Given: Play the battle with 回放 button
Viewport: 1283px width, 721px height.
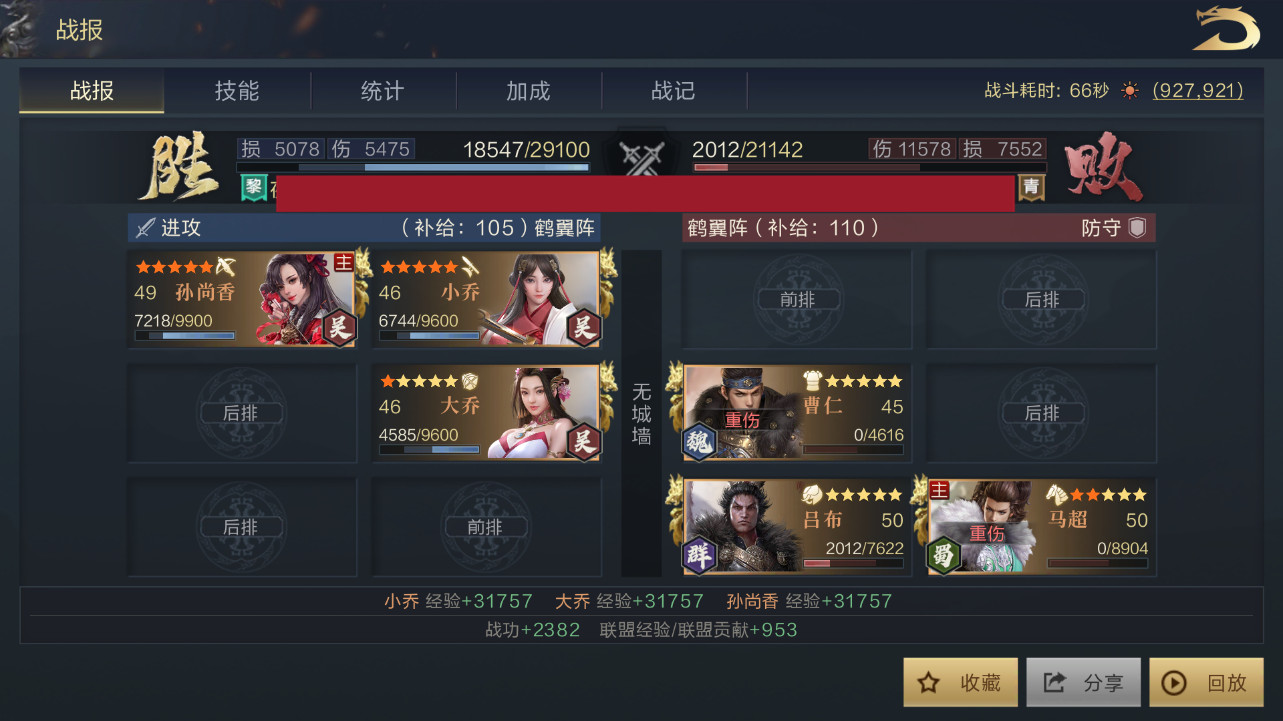Looking at the screenshot, I should click(1206, 682).
